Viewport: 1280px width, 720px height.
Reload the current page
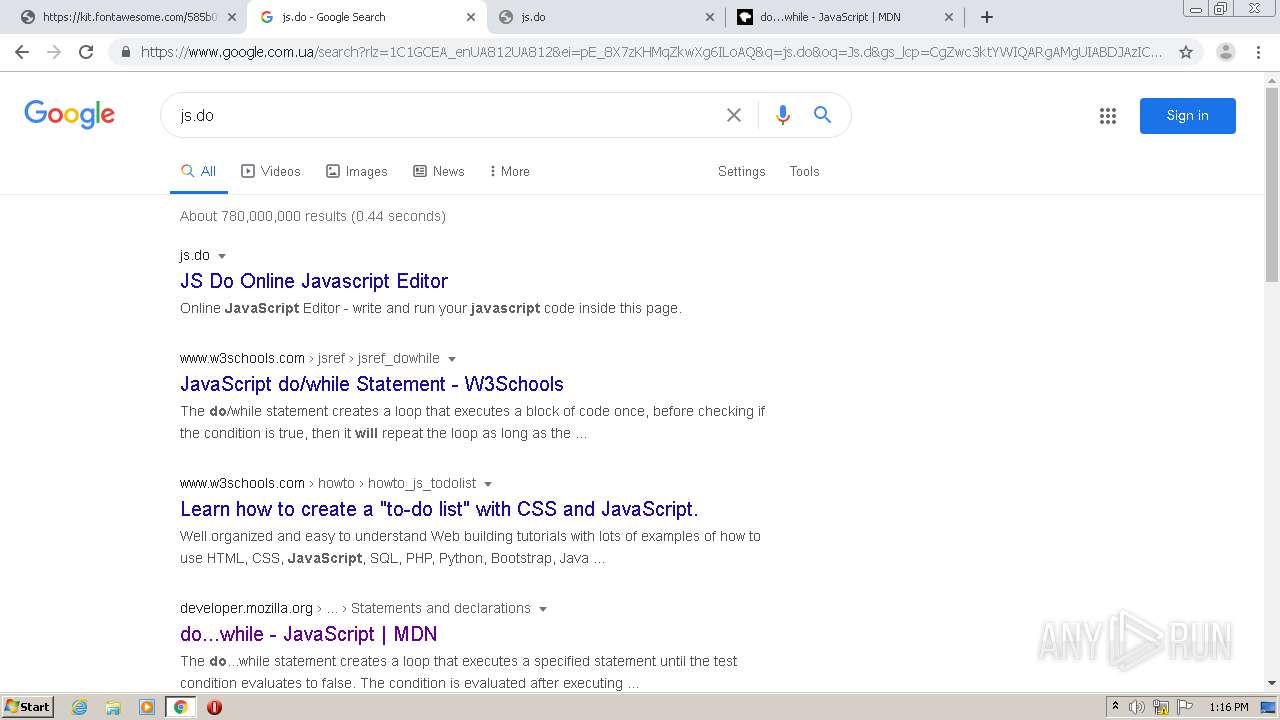click(x=86, y=52)
